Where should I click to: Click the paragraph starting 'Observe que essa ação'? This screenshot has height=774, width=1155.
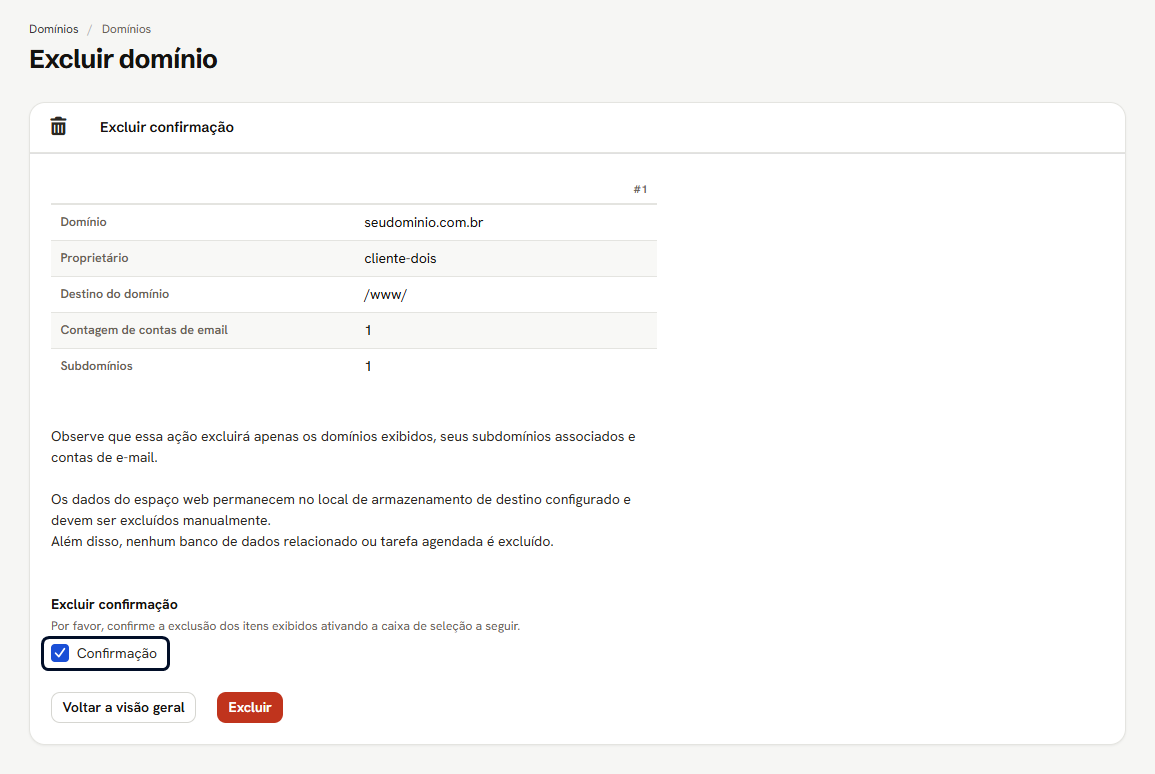click(343, 447)
